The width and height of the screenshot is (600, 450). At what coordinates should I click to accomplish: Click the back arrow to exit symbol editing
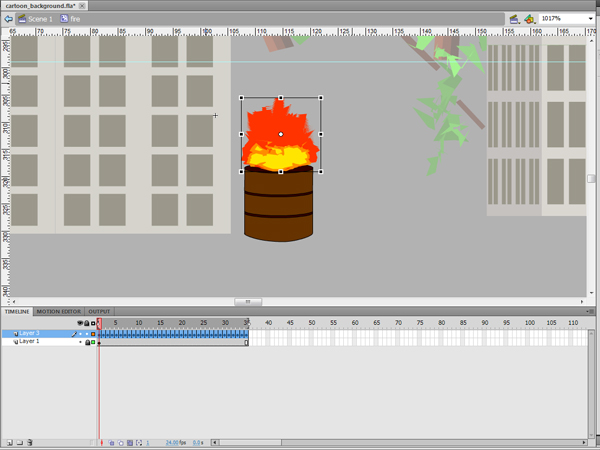[x=8, y=19]
